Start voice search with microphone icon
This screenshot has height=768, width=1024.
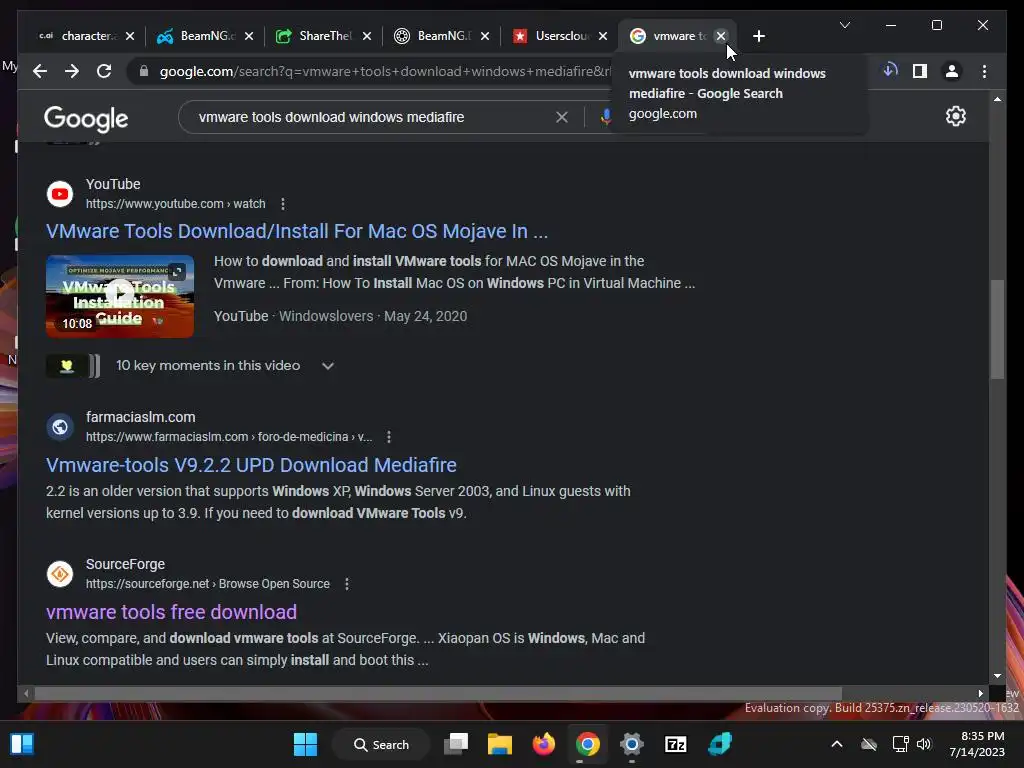605,117
